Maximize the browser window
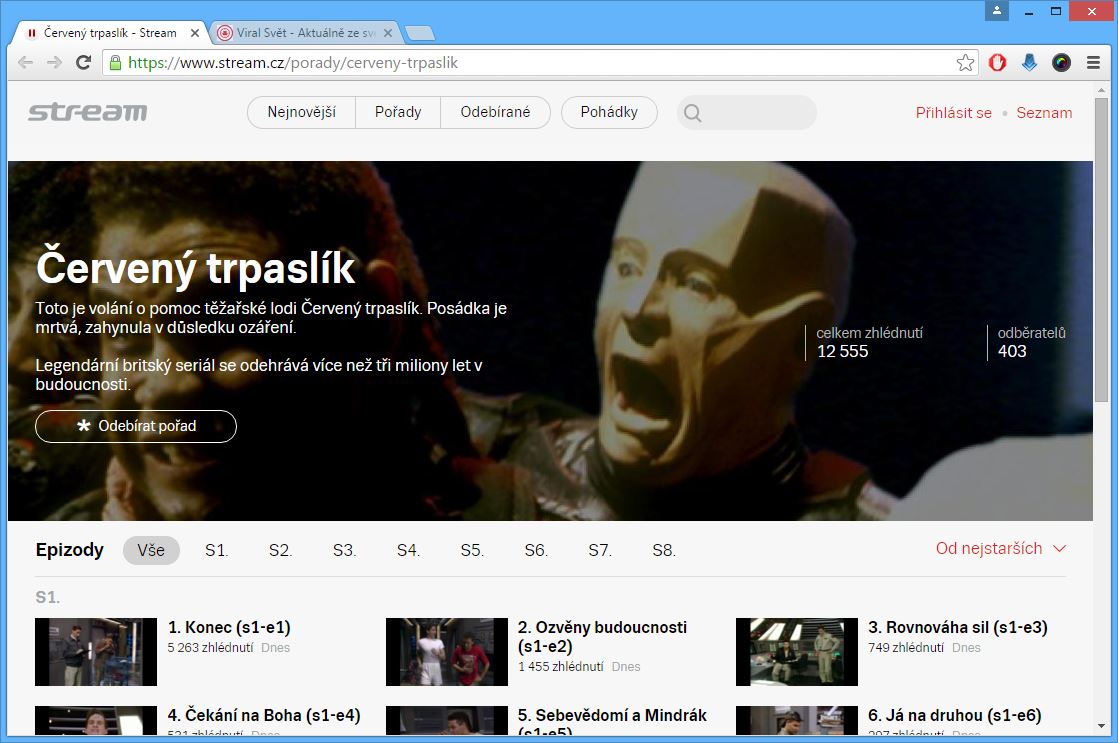Viewport: 1118px width, 743px height. [x=1056, y=11]
